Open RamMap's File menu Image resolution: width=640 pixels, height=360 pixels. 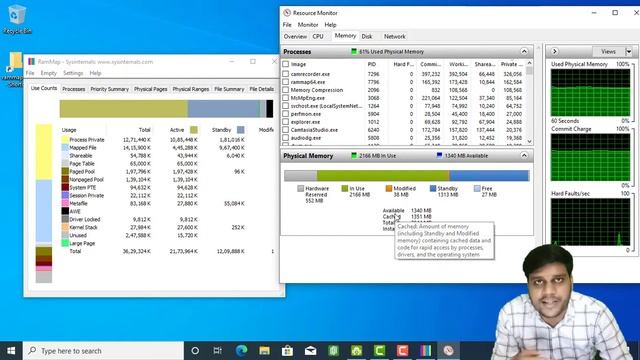tap(30, 73)
